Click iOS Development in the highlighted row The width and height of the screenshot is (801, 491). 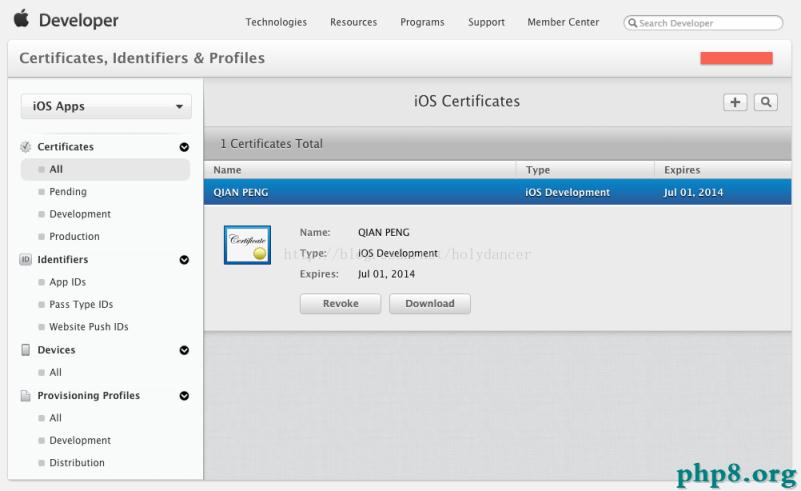(x=568, y=193)
